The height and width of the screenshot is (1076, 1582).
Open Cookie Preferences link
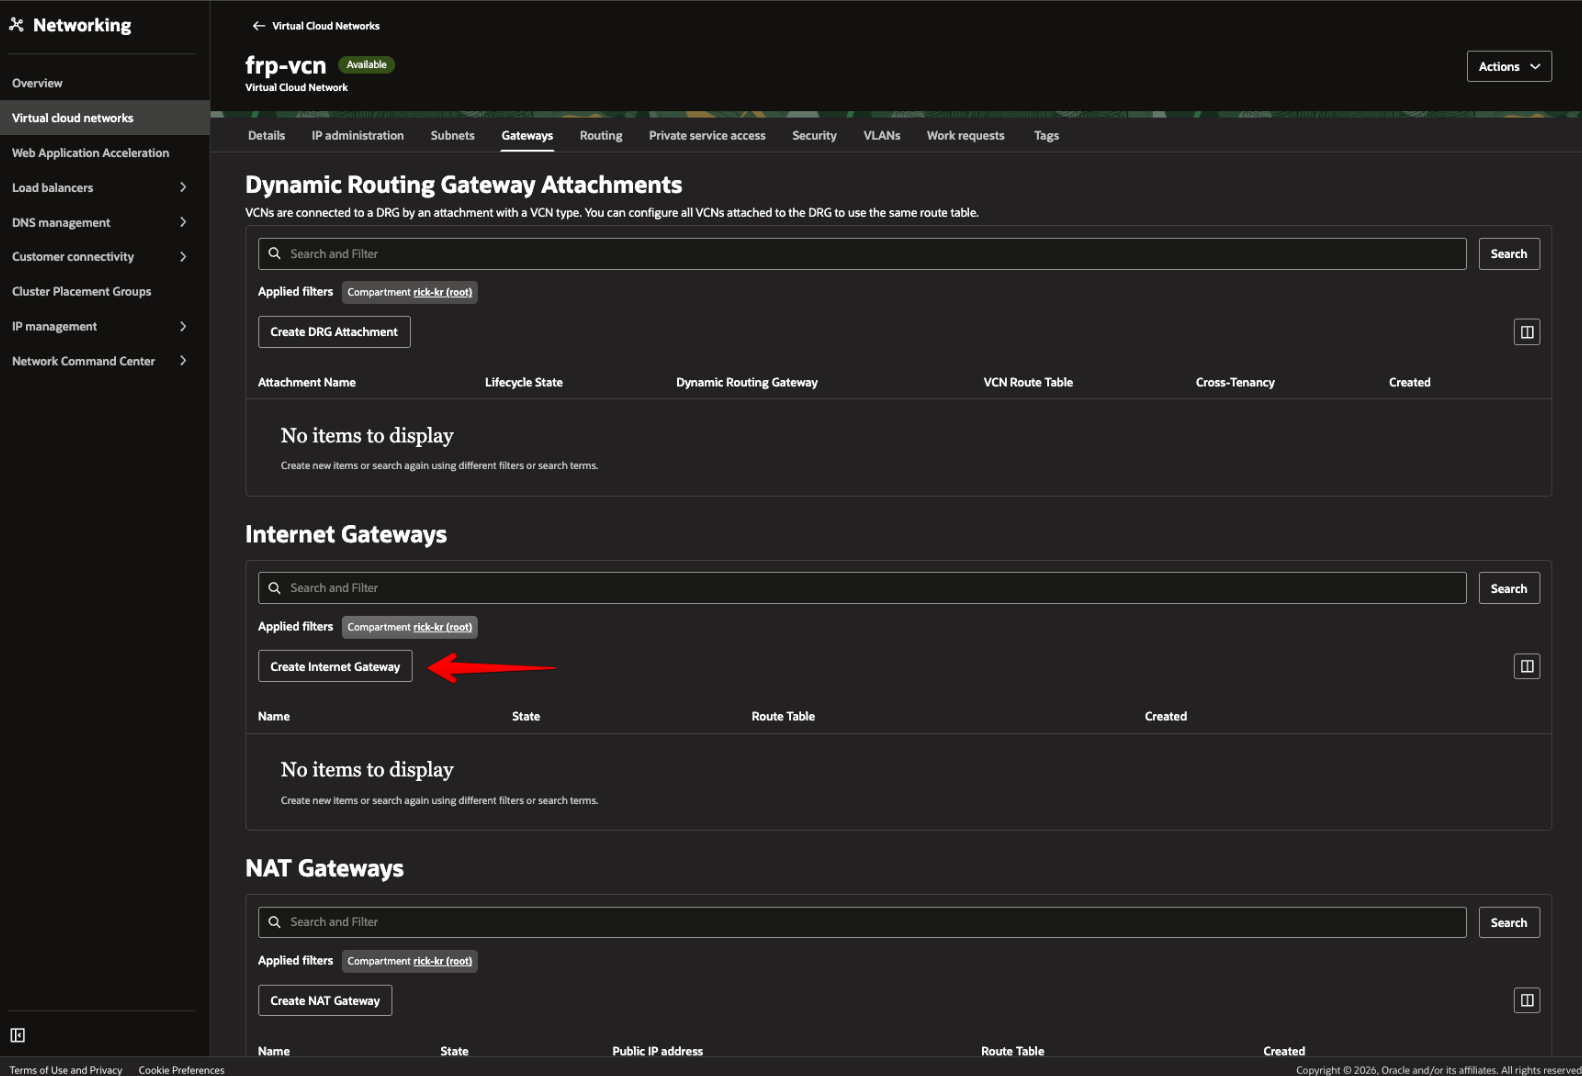182,1070
